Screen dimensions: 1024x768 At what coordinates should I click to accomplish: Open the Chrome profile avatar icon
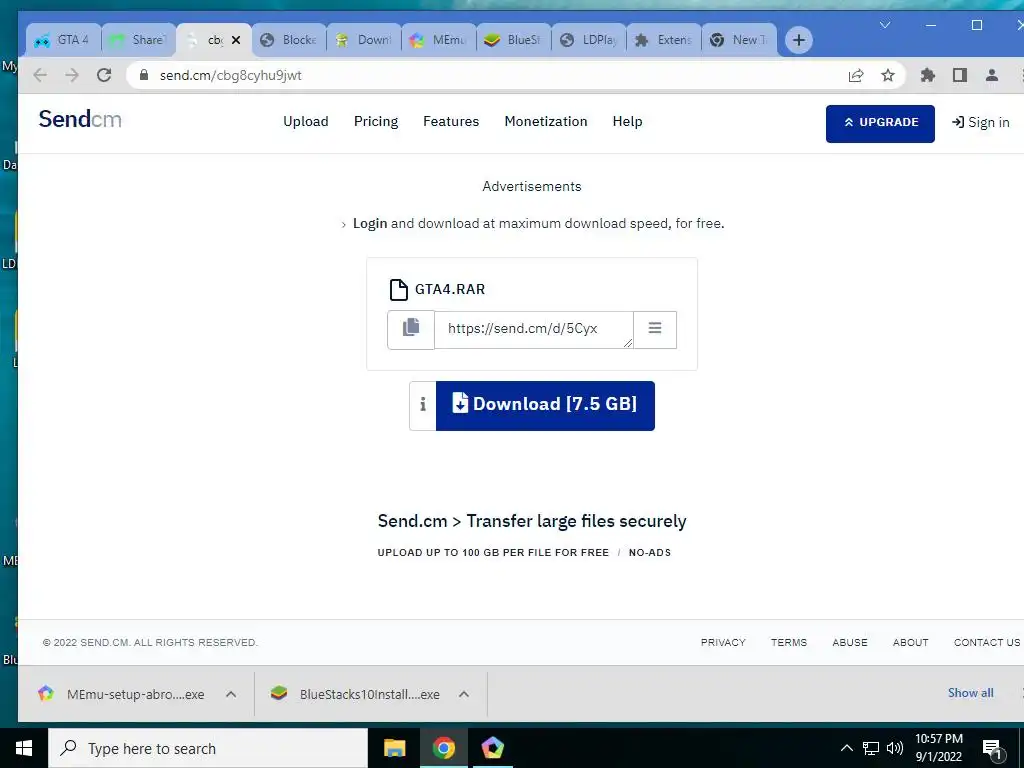991,75
